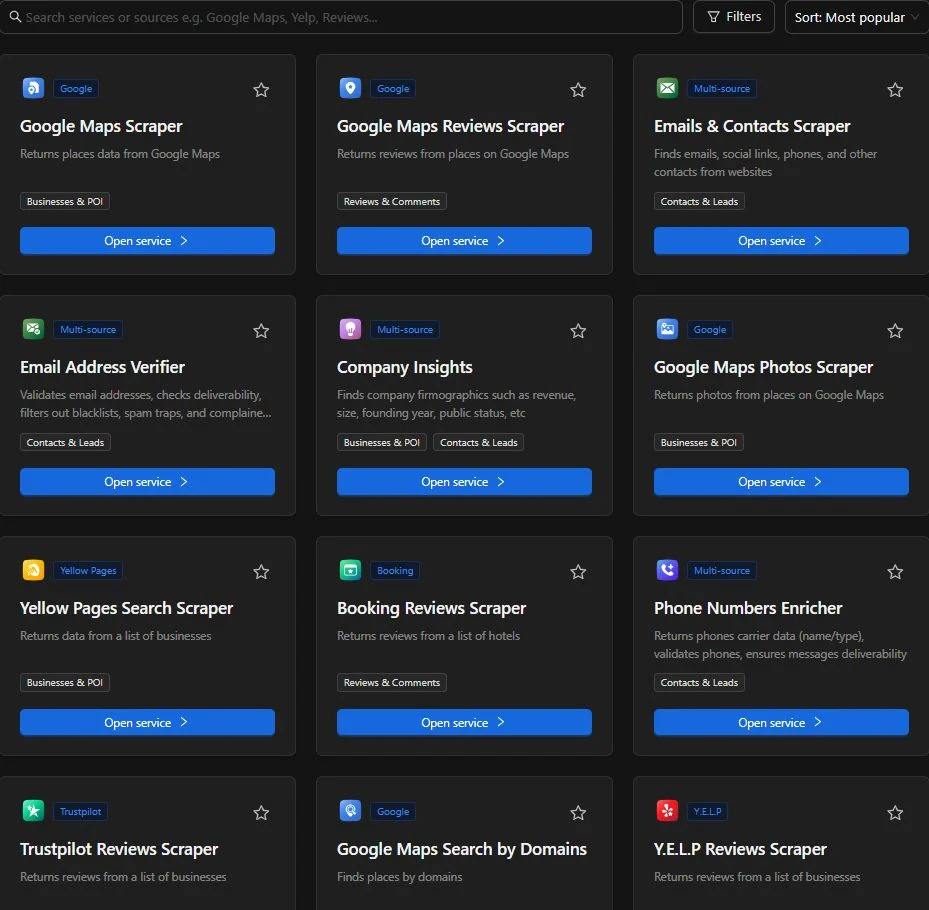
Task: Favorite the Phone Numbers Enricher
Action: pos(895,572)
